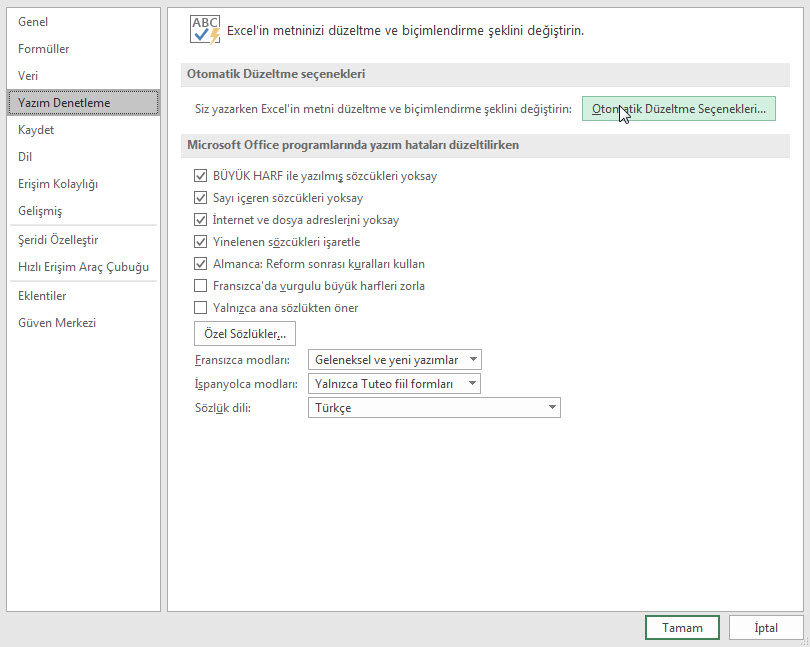Cancel the dialog with İptal
This screenshot has width=810, height=647.
pyautogui.click(x=766, y=627)
